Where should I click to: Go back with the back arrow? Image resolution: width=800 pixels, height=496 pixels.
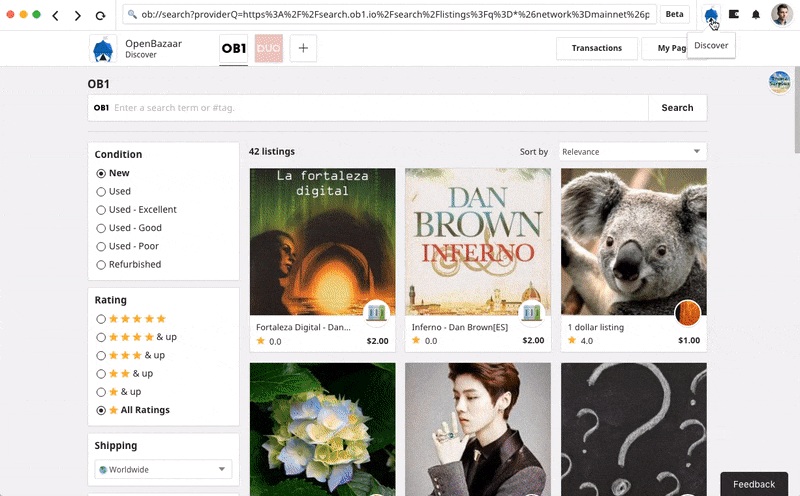(56, 15)
